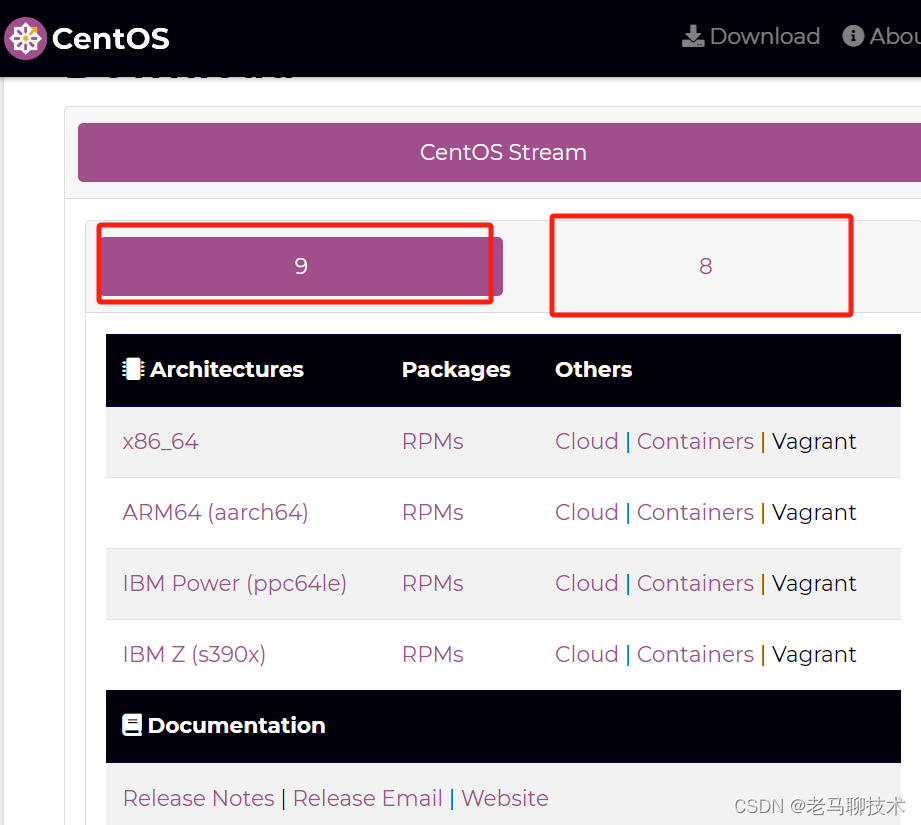Click the info circle icon next to About
The image size is (921, 825).
pos(854,36)
